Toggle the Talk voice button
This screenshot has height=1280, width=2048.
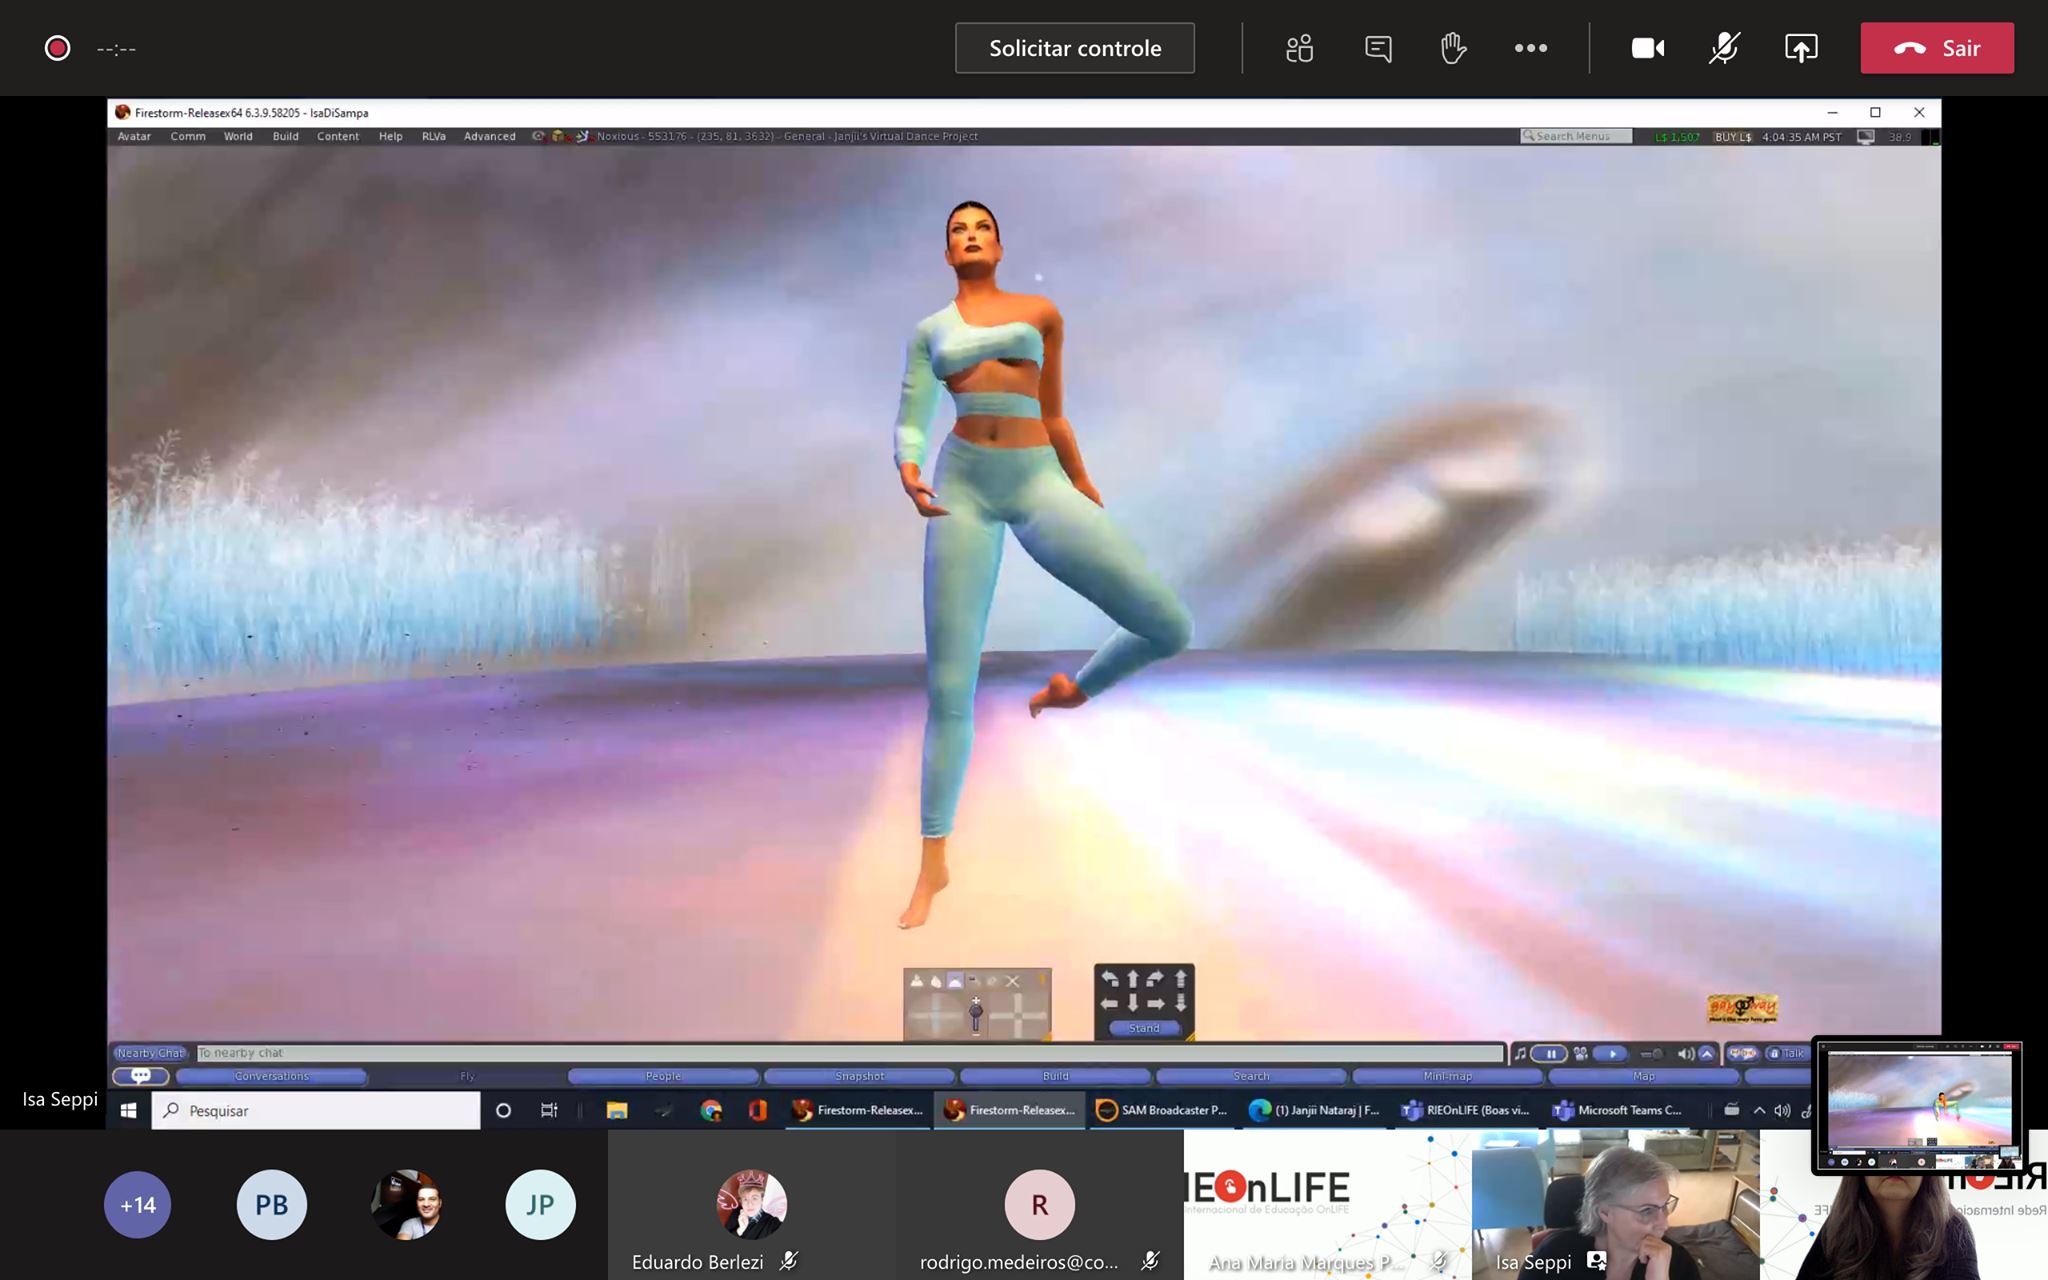coord(1787,1053)
